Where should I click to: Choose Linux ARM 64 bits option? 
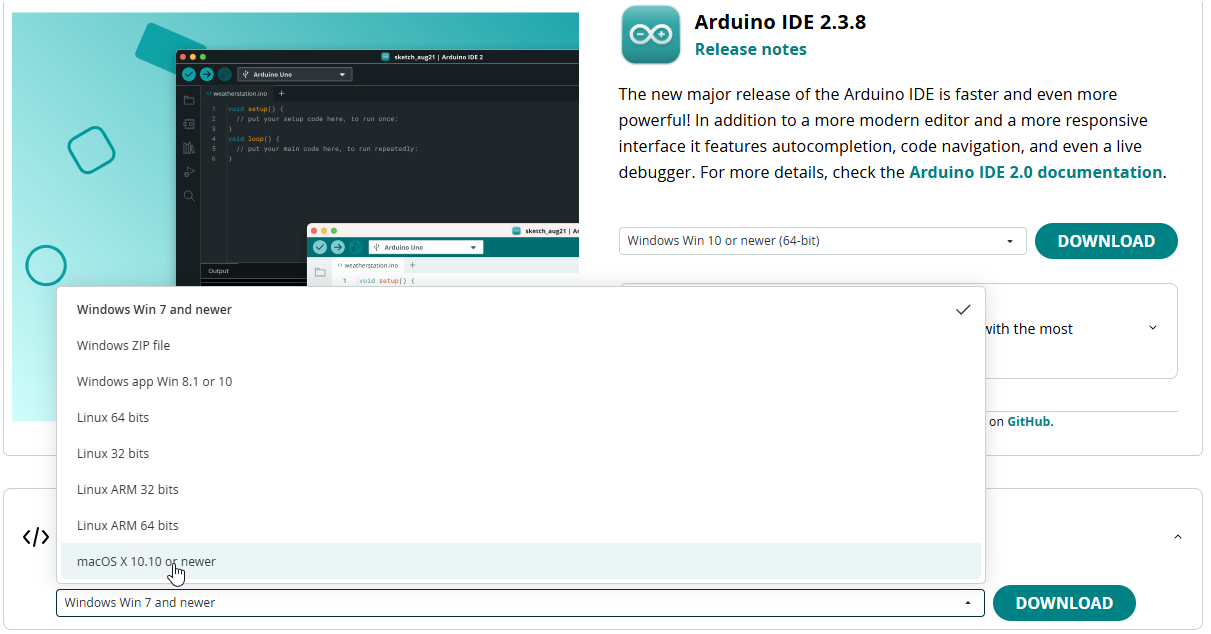(521, 526)
